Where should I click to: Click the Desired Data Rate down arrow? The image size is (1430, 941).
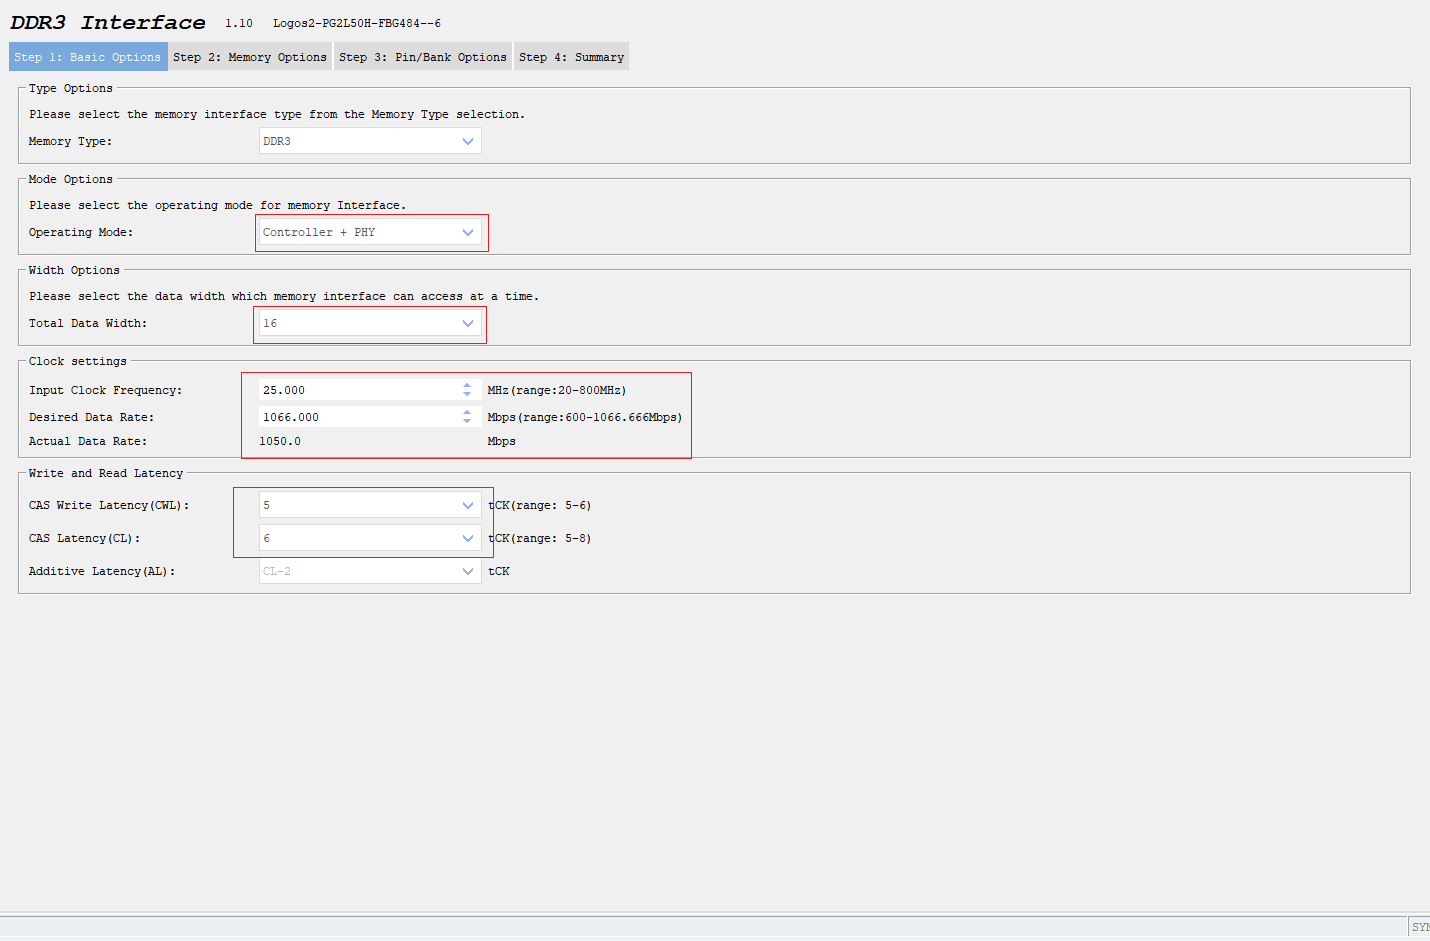(466, 420)
